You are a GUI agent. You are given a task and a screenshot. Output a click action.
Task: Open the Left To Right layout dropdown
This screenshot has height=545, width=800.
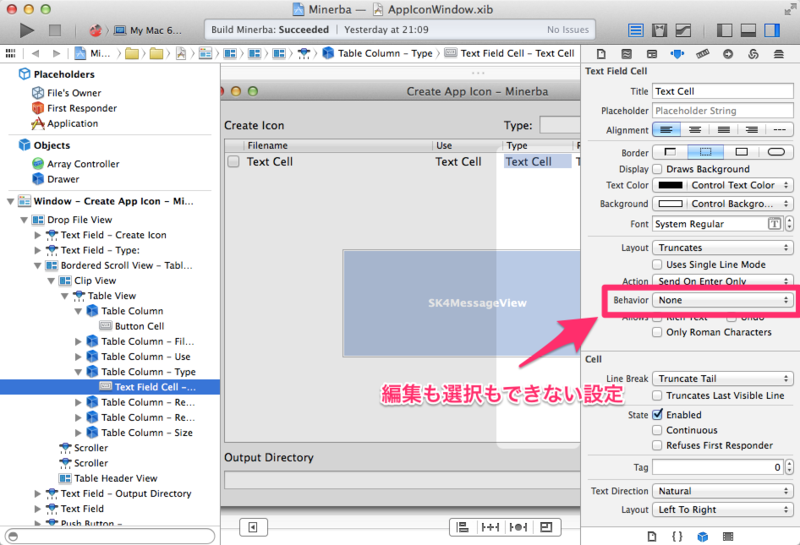tap(723, 510)
